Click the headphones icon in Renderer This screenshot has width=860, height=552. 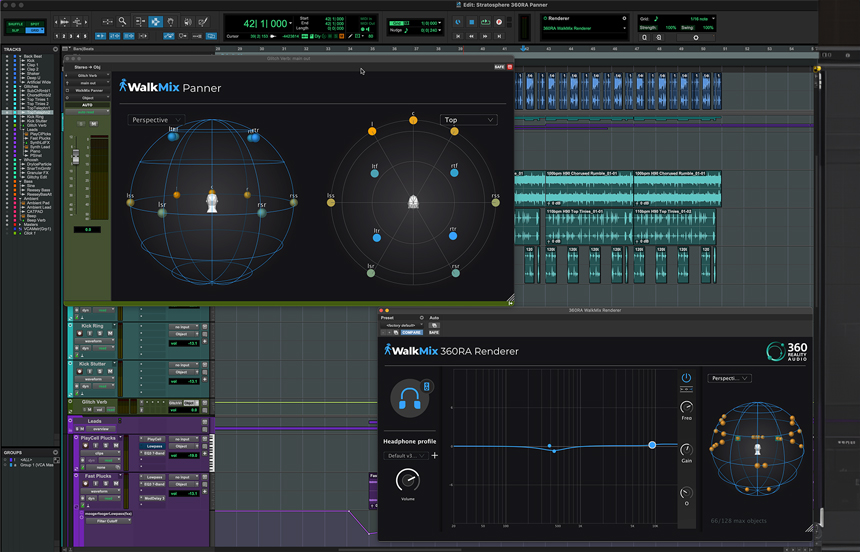coord(409,398)
